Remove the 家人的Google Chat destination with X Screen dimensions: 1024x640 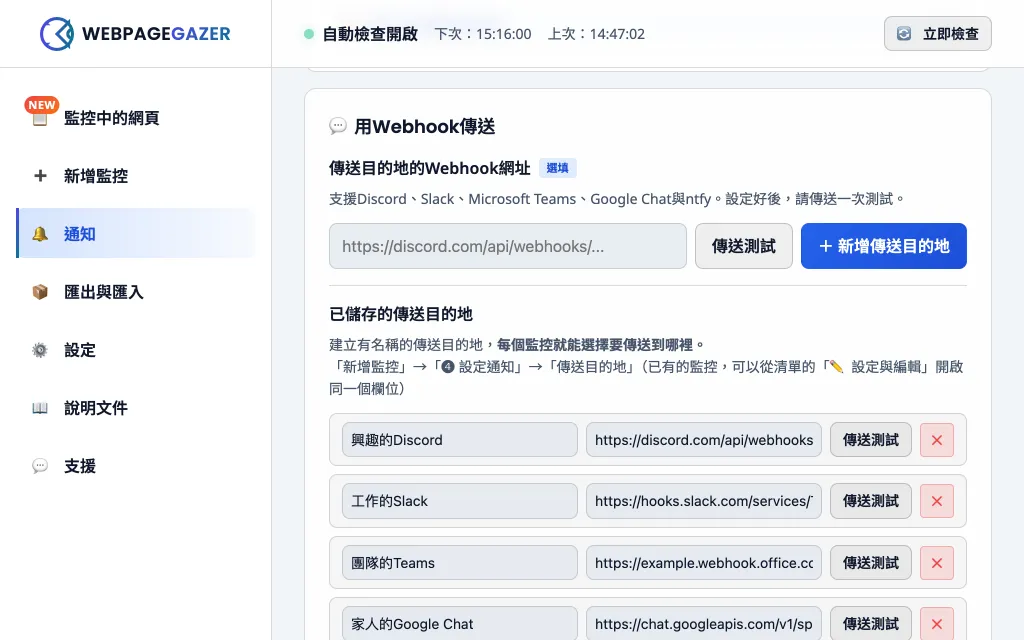[x=936, y=624]
